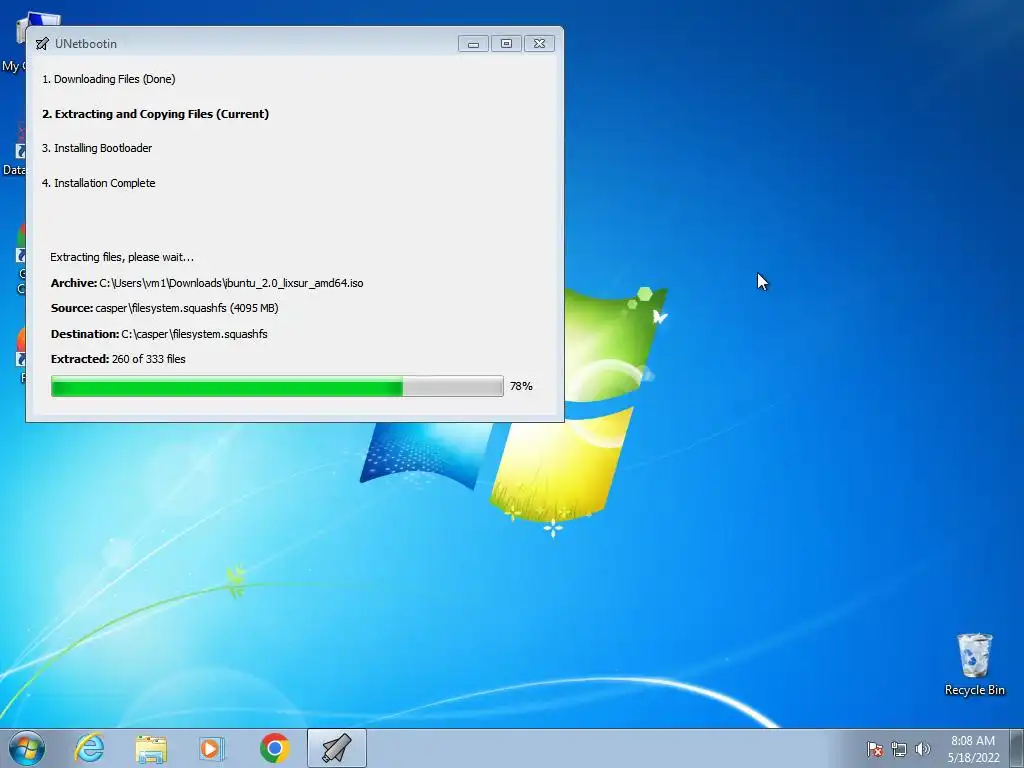The image size is (1024, 768).
Task: Select the UNetbootin taskbar button
Action: [x=336, y=748]
